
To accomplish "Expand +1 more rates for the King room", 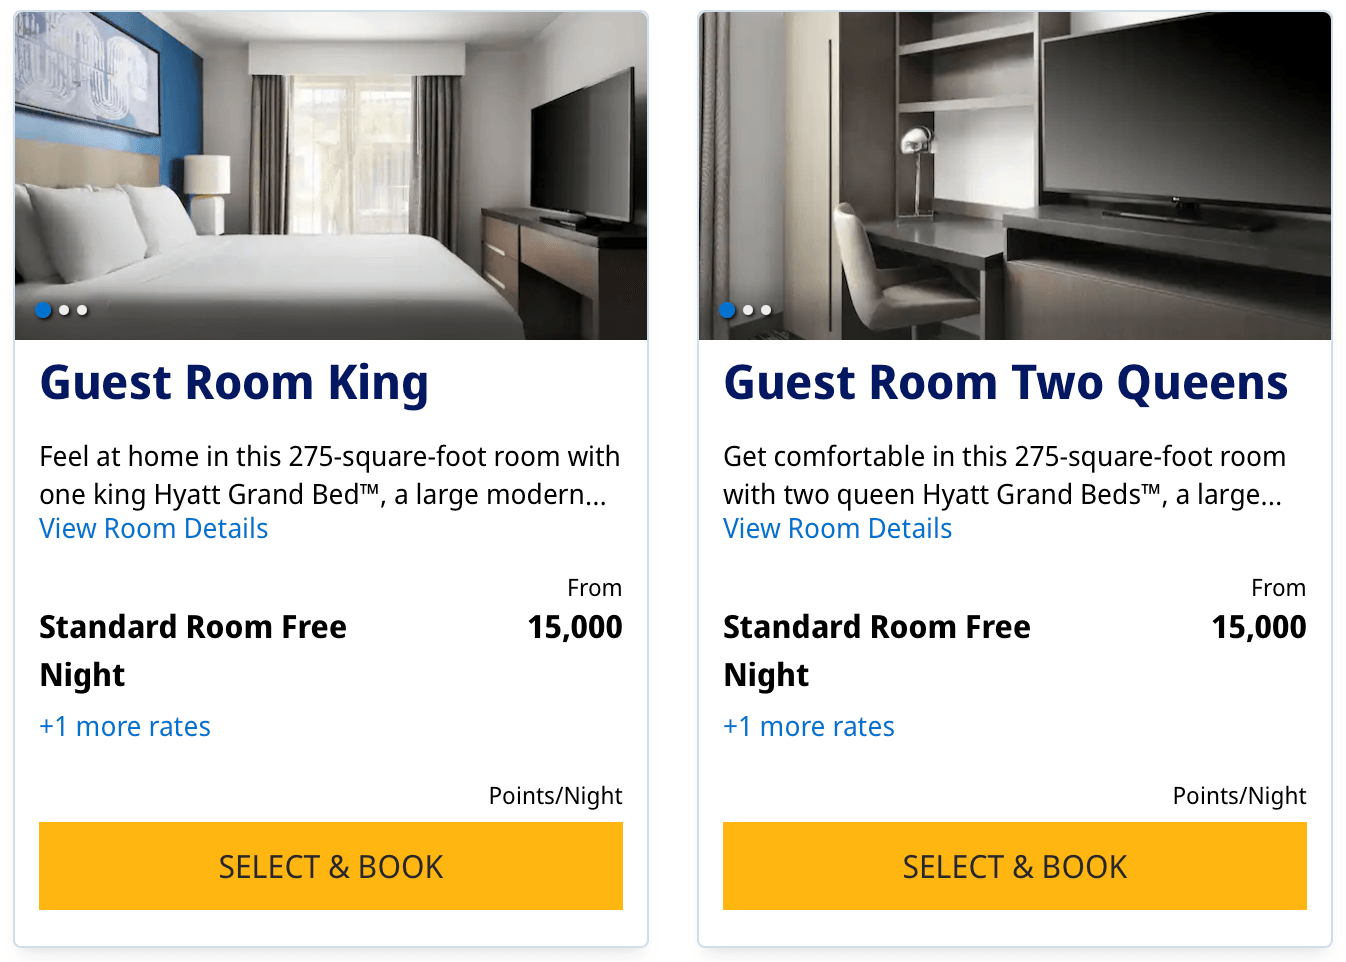I will point(125,727).
